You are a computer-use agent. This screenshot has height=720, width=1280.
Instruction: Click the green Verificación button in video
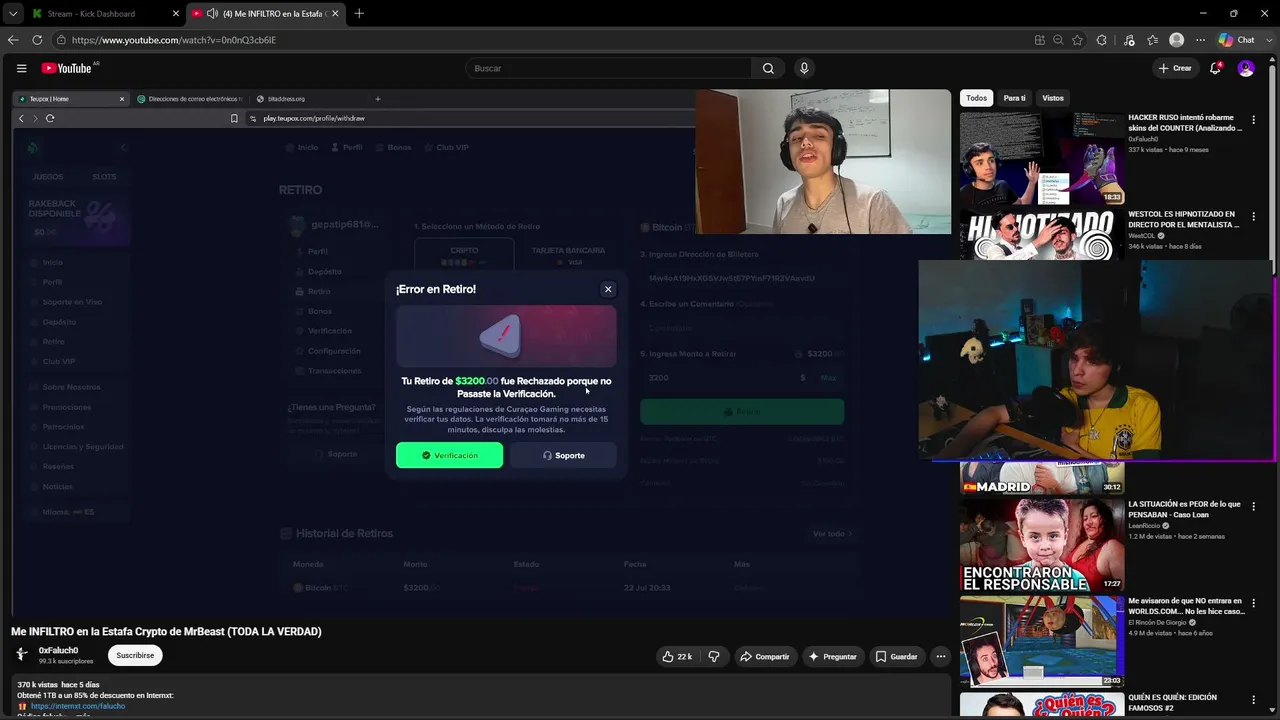point(449,455)
